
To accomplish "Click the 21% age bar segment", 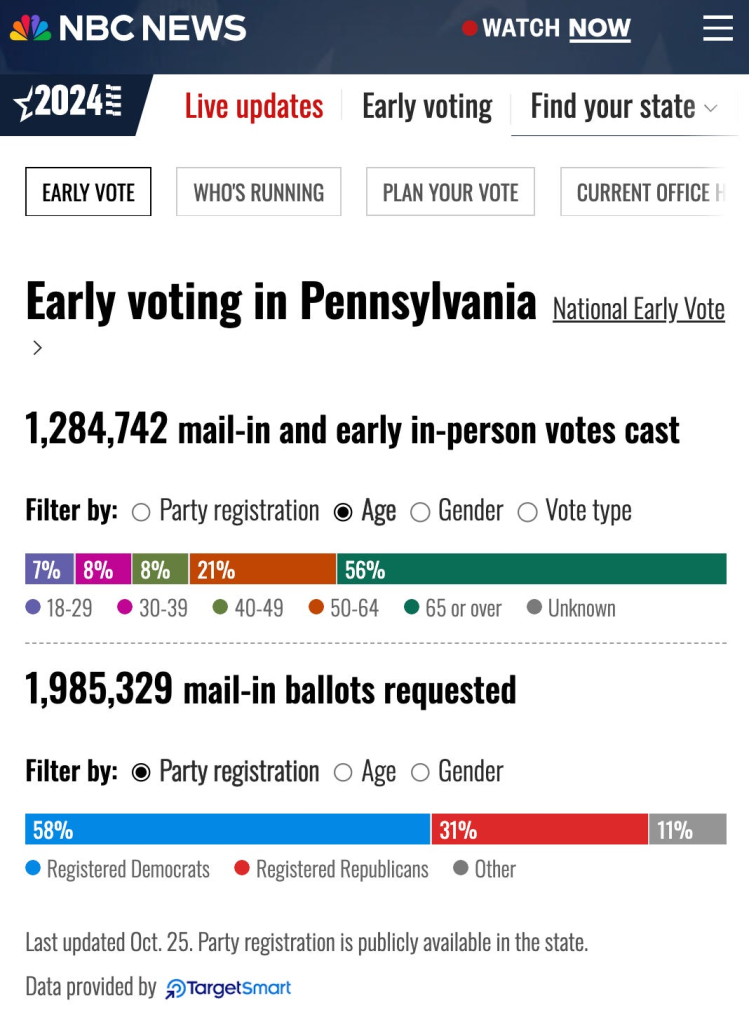I will (x=265, y=568).
